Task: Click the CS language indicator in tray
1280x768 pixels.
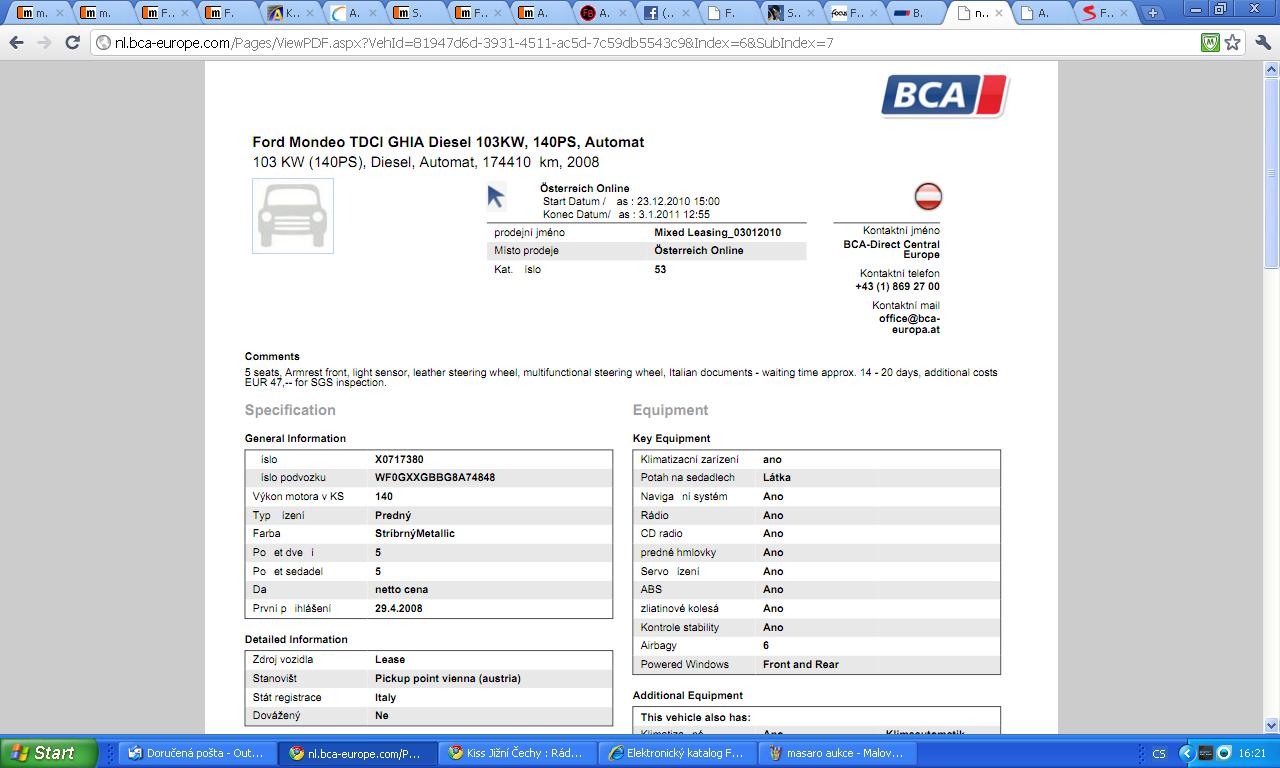Action: 1159,753
